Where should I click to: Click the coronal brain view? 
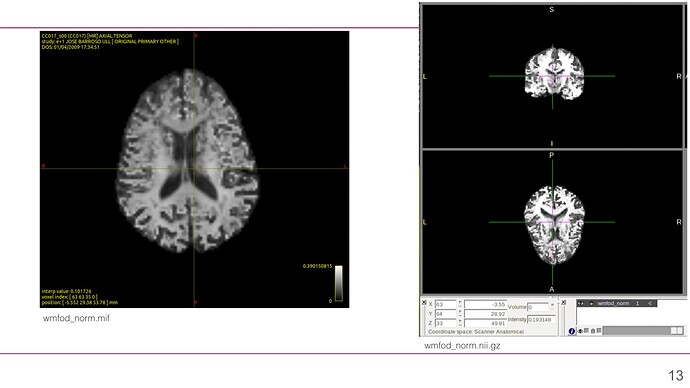pos(554,73)
